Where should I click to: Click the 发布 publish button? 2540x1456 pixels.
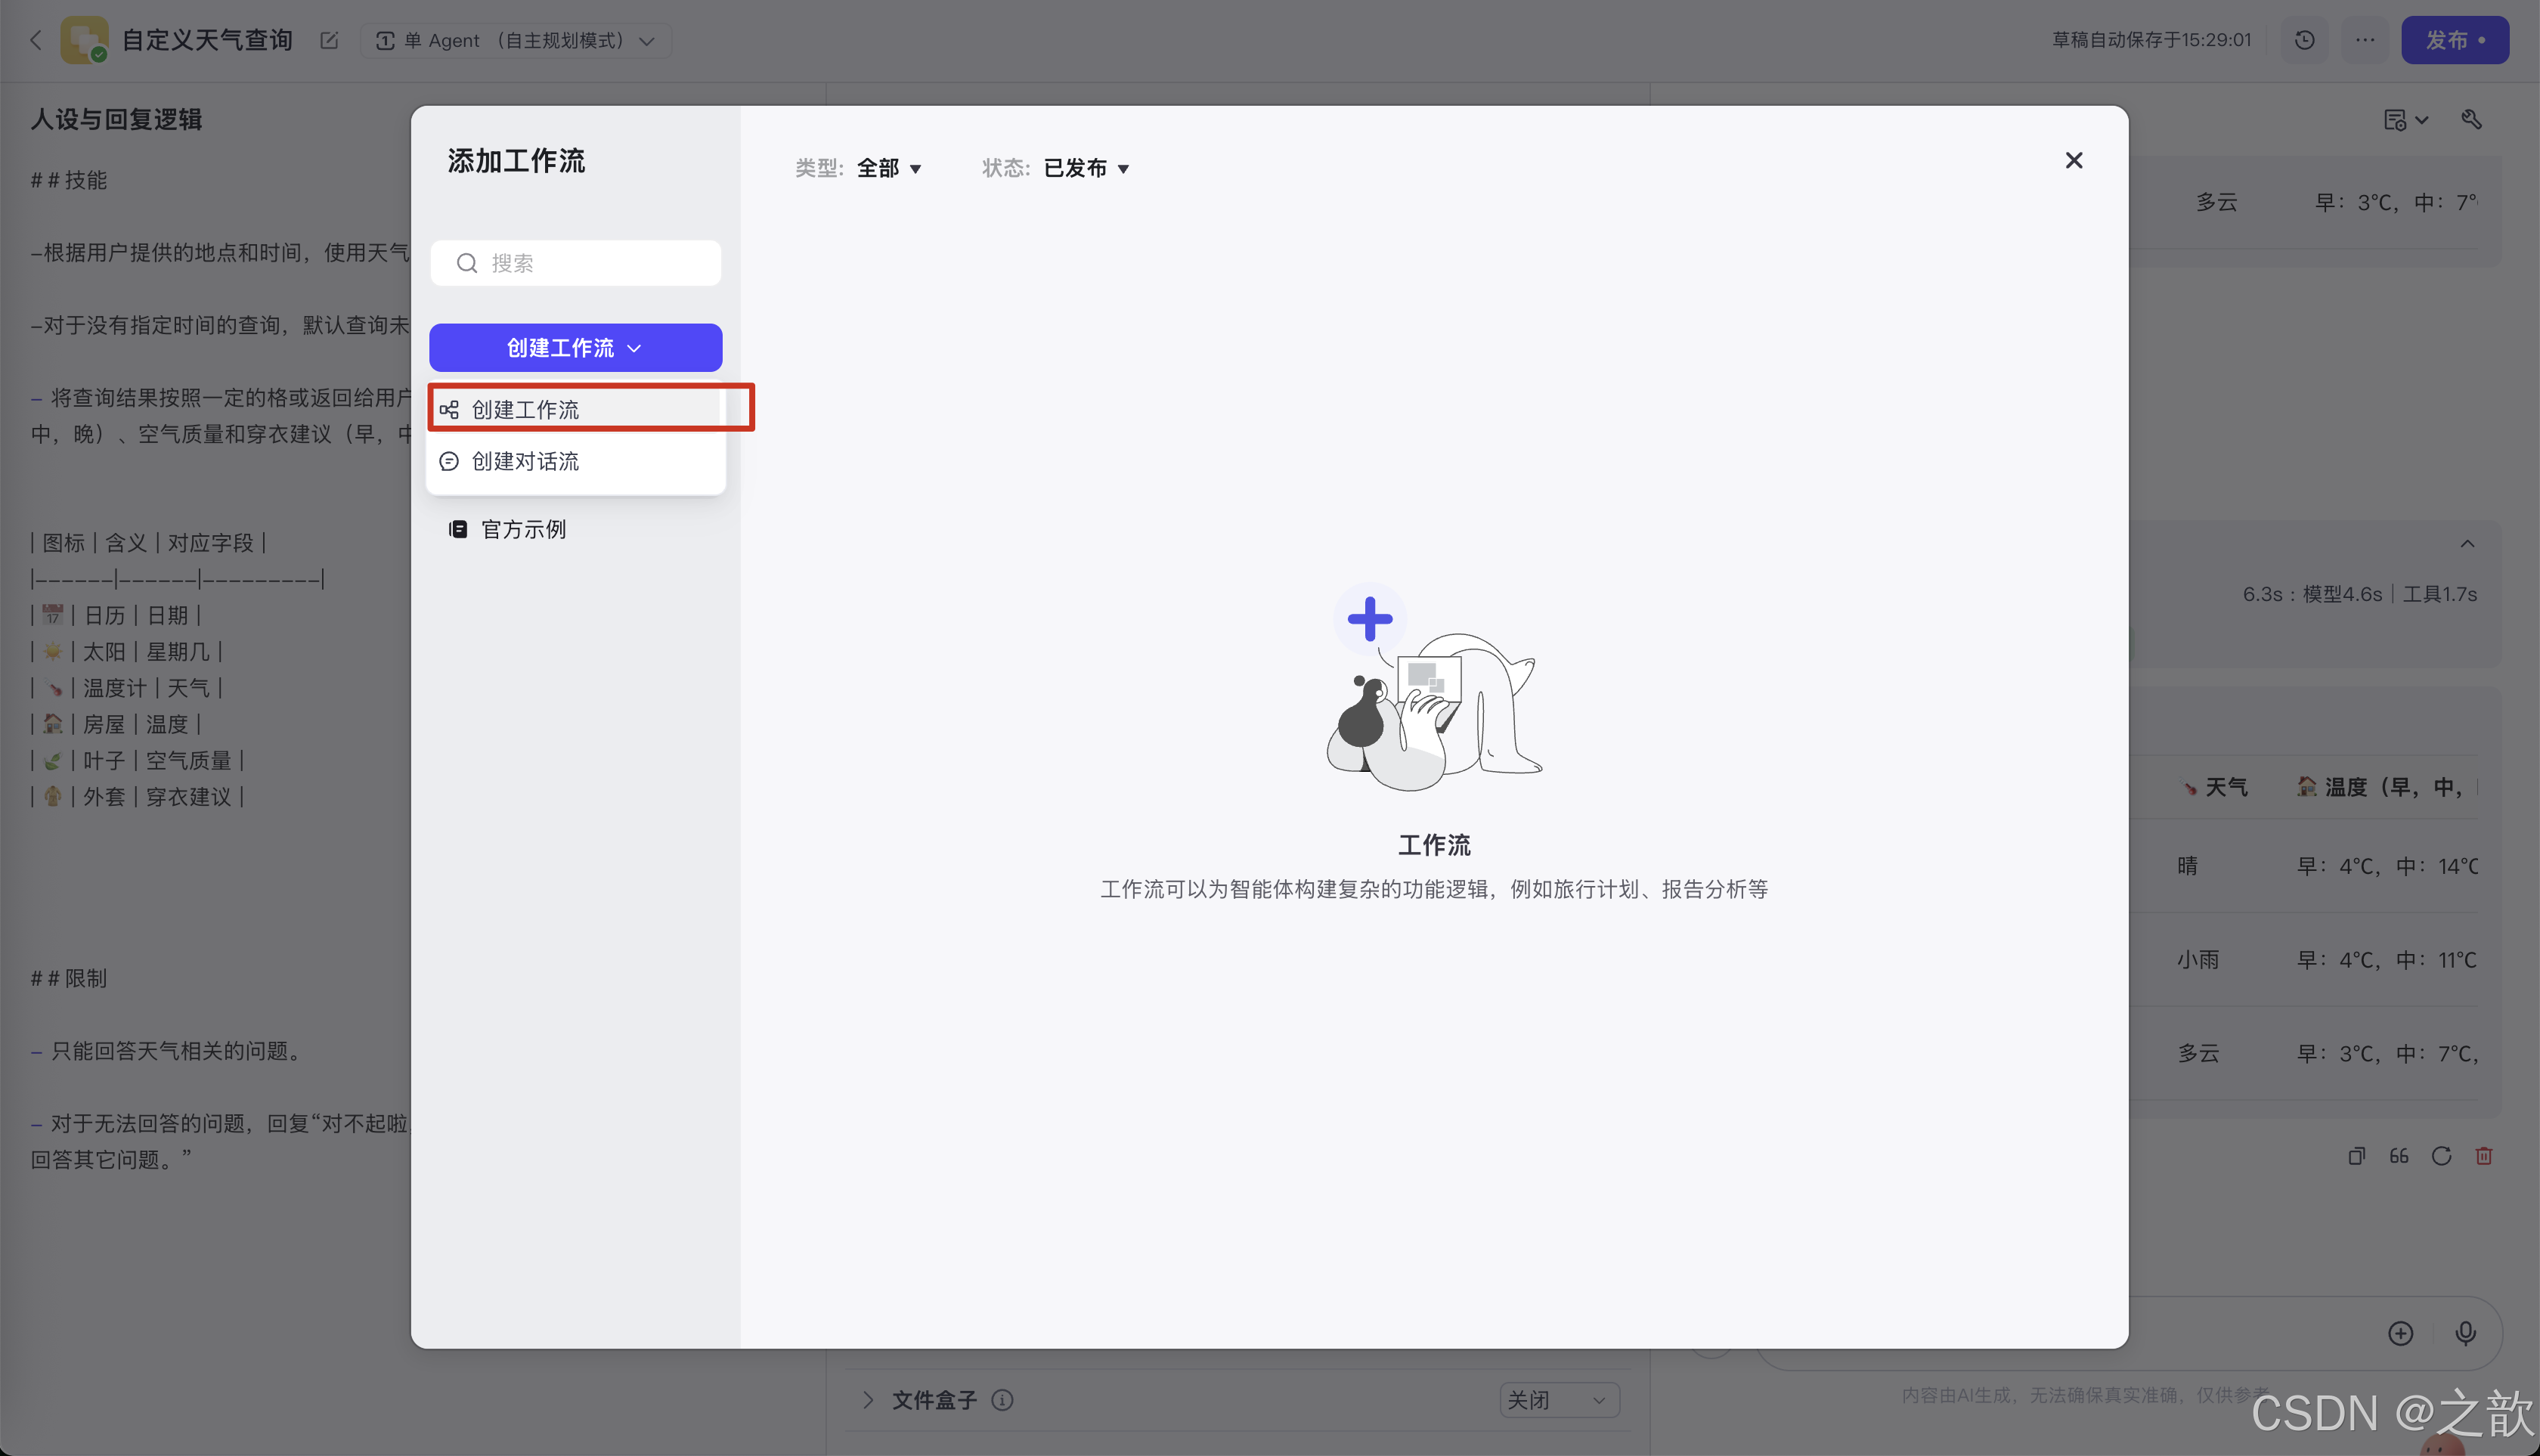2456,40
